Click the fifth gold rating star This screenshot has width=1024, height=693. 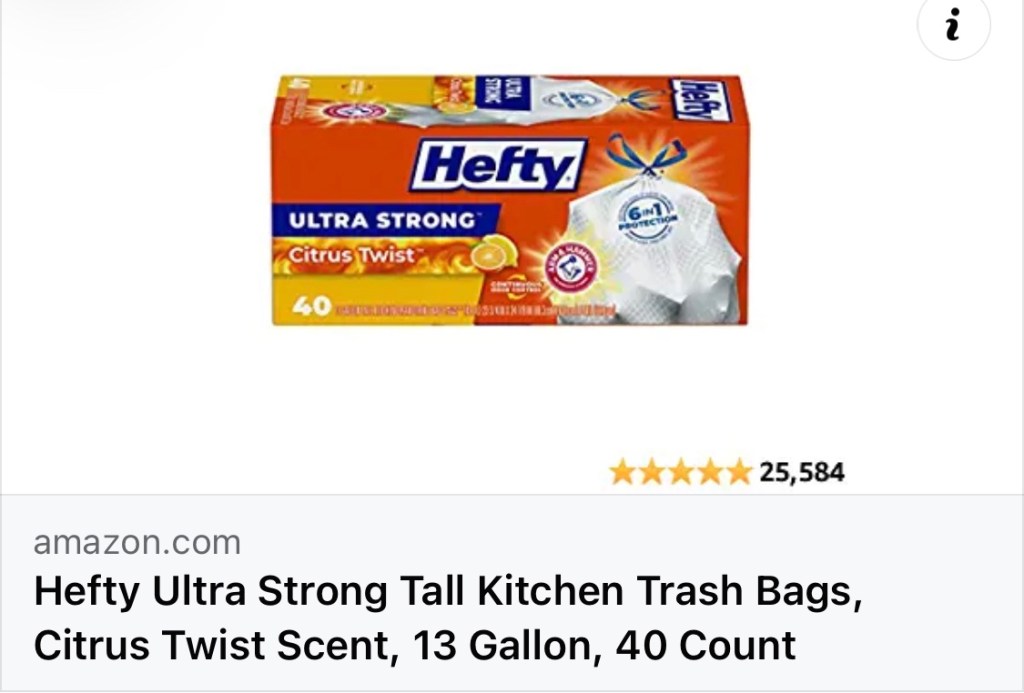(739, 472)
